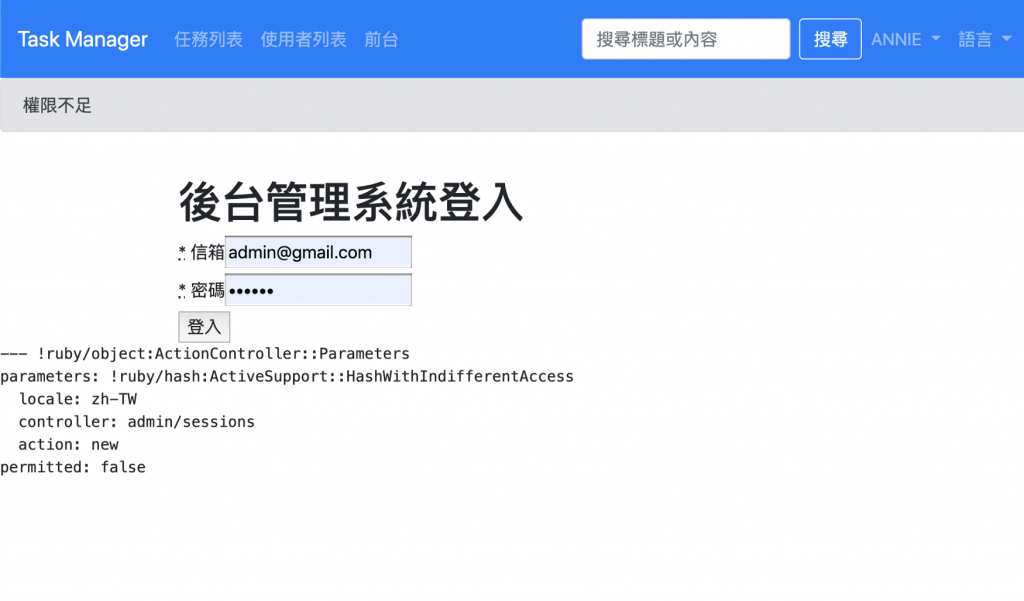Go to 任務列表 nav link
The width and height of the screenshot is (1024, 601).
point(208,39)
